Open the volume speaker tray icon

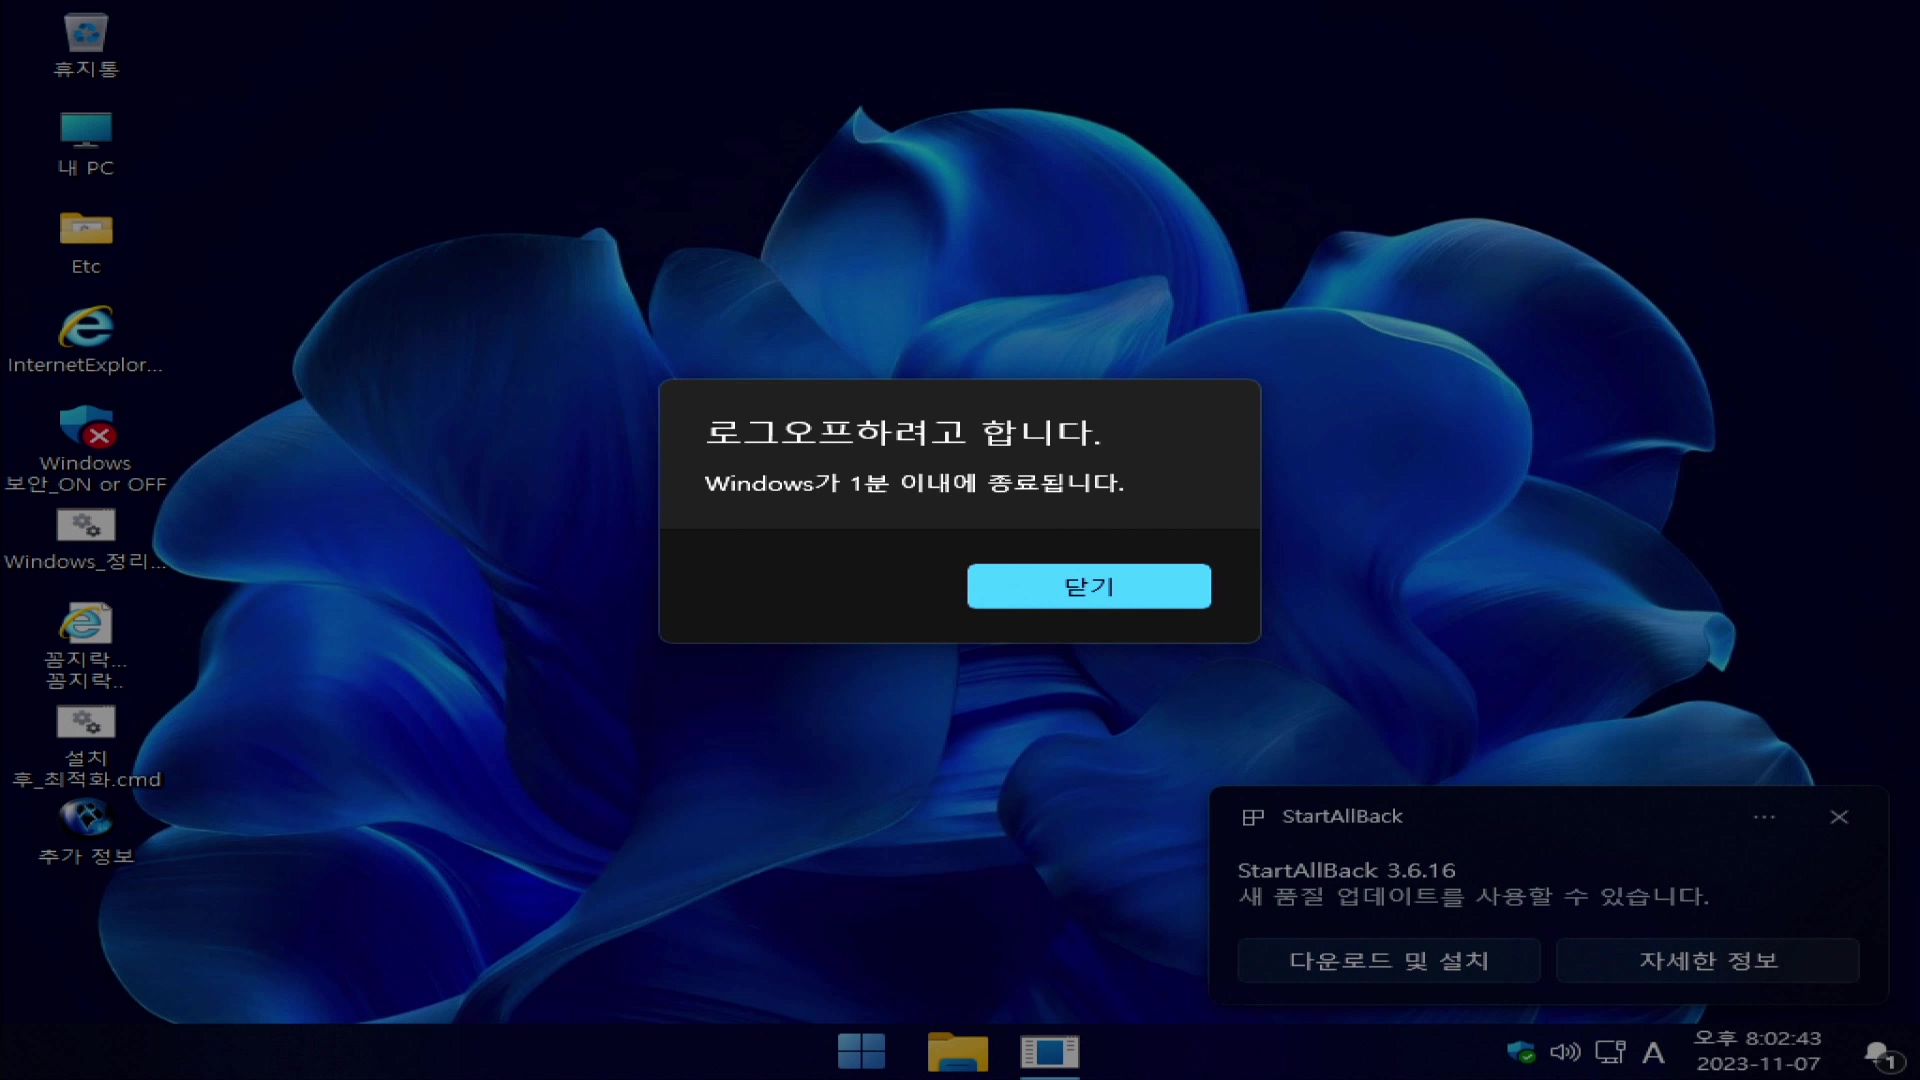1565,1052
